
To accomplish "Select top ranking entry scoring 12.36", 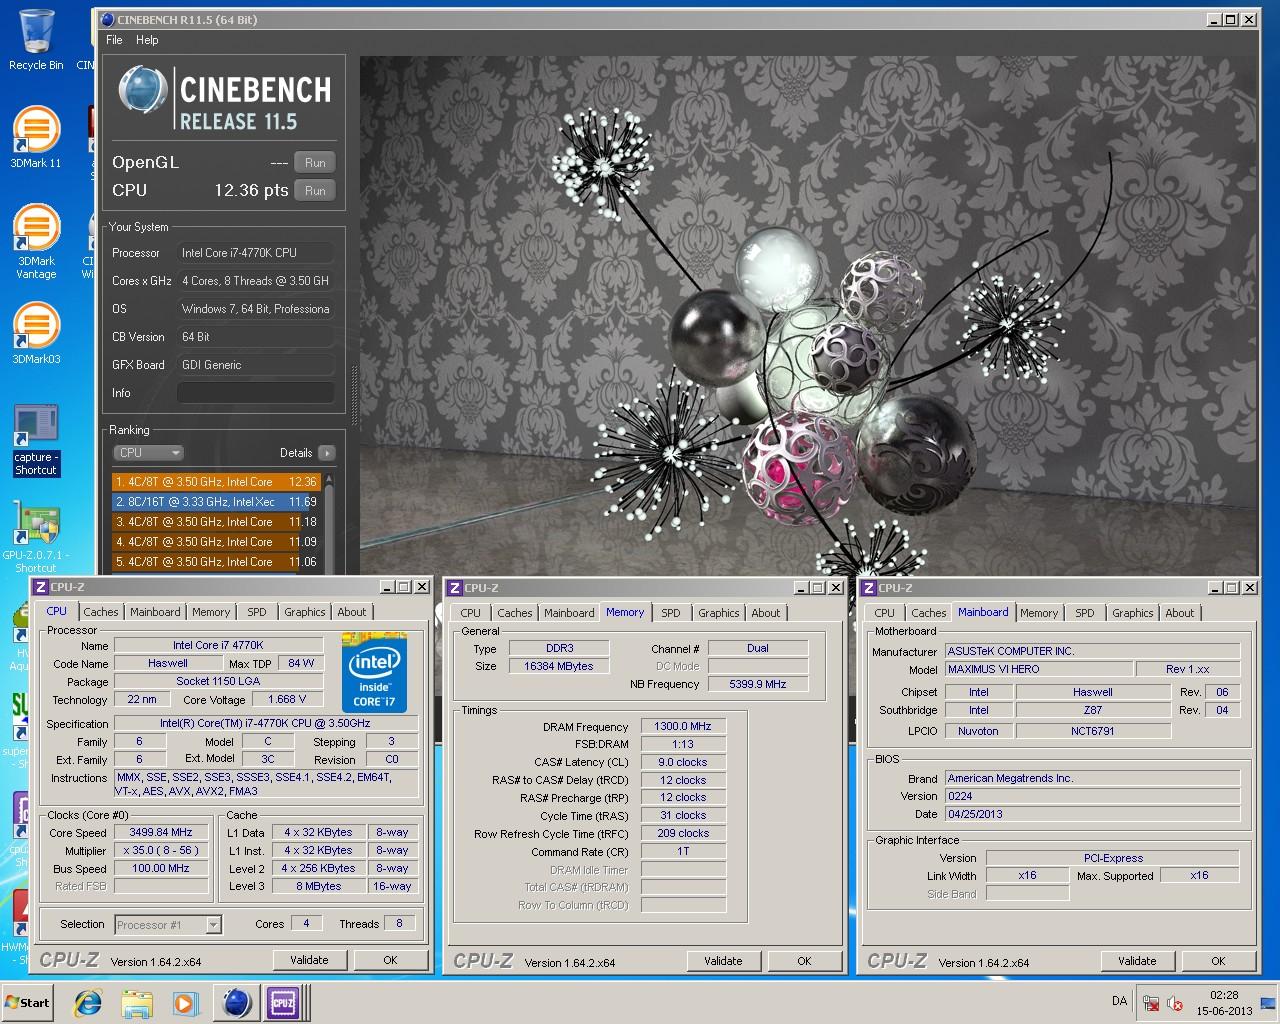I will click(216, 482).
